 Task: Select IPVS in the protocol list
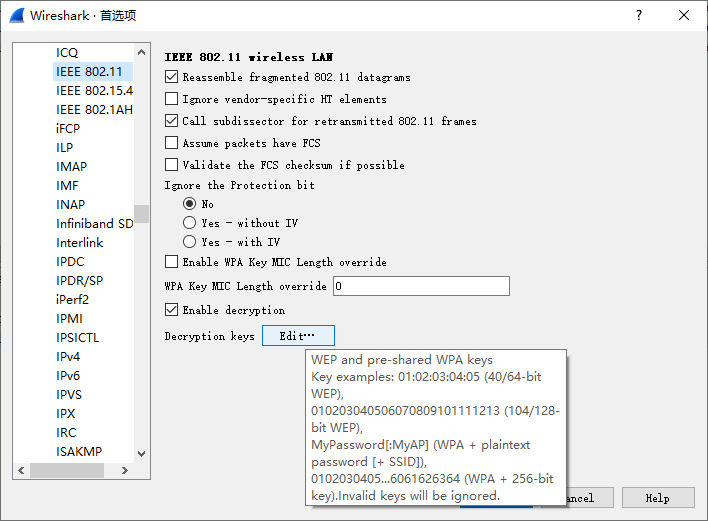click(69, 394)
